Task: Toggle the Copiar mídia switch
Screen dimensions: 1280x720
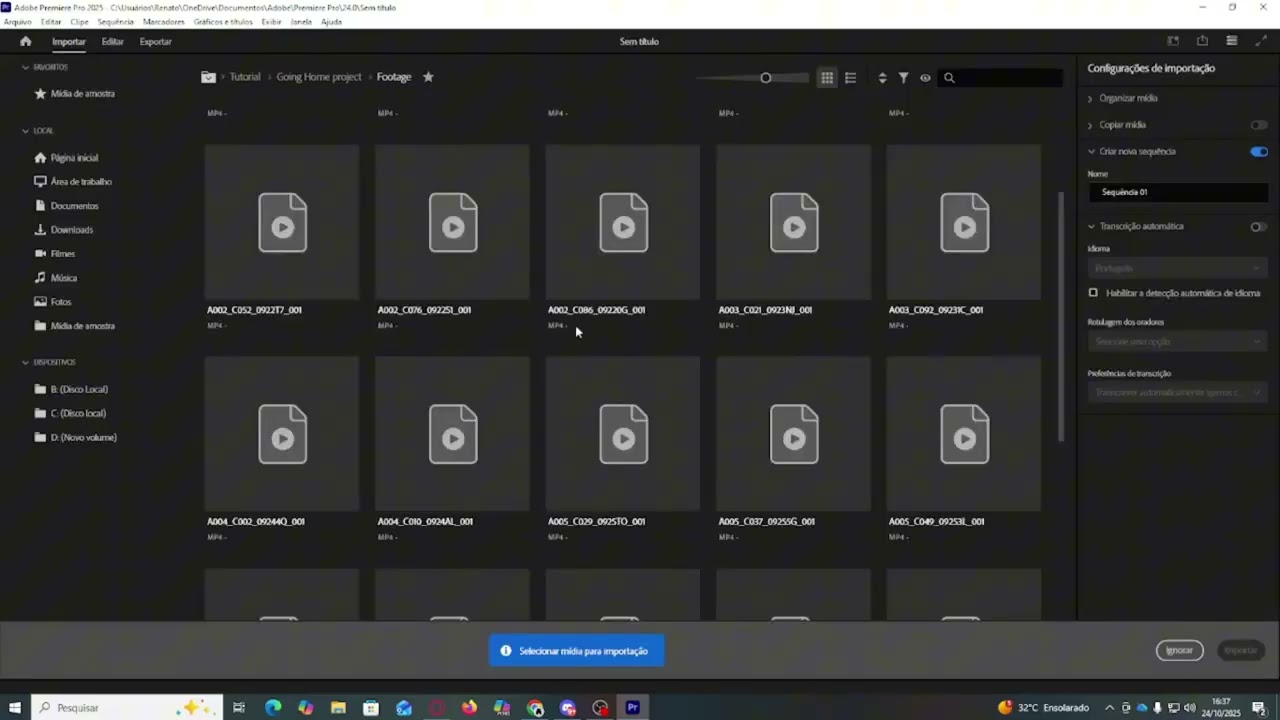Action: pyautogui.click(x=1259, y=125)
